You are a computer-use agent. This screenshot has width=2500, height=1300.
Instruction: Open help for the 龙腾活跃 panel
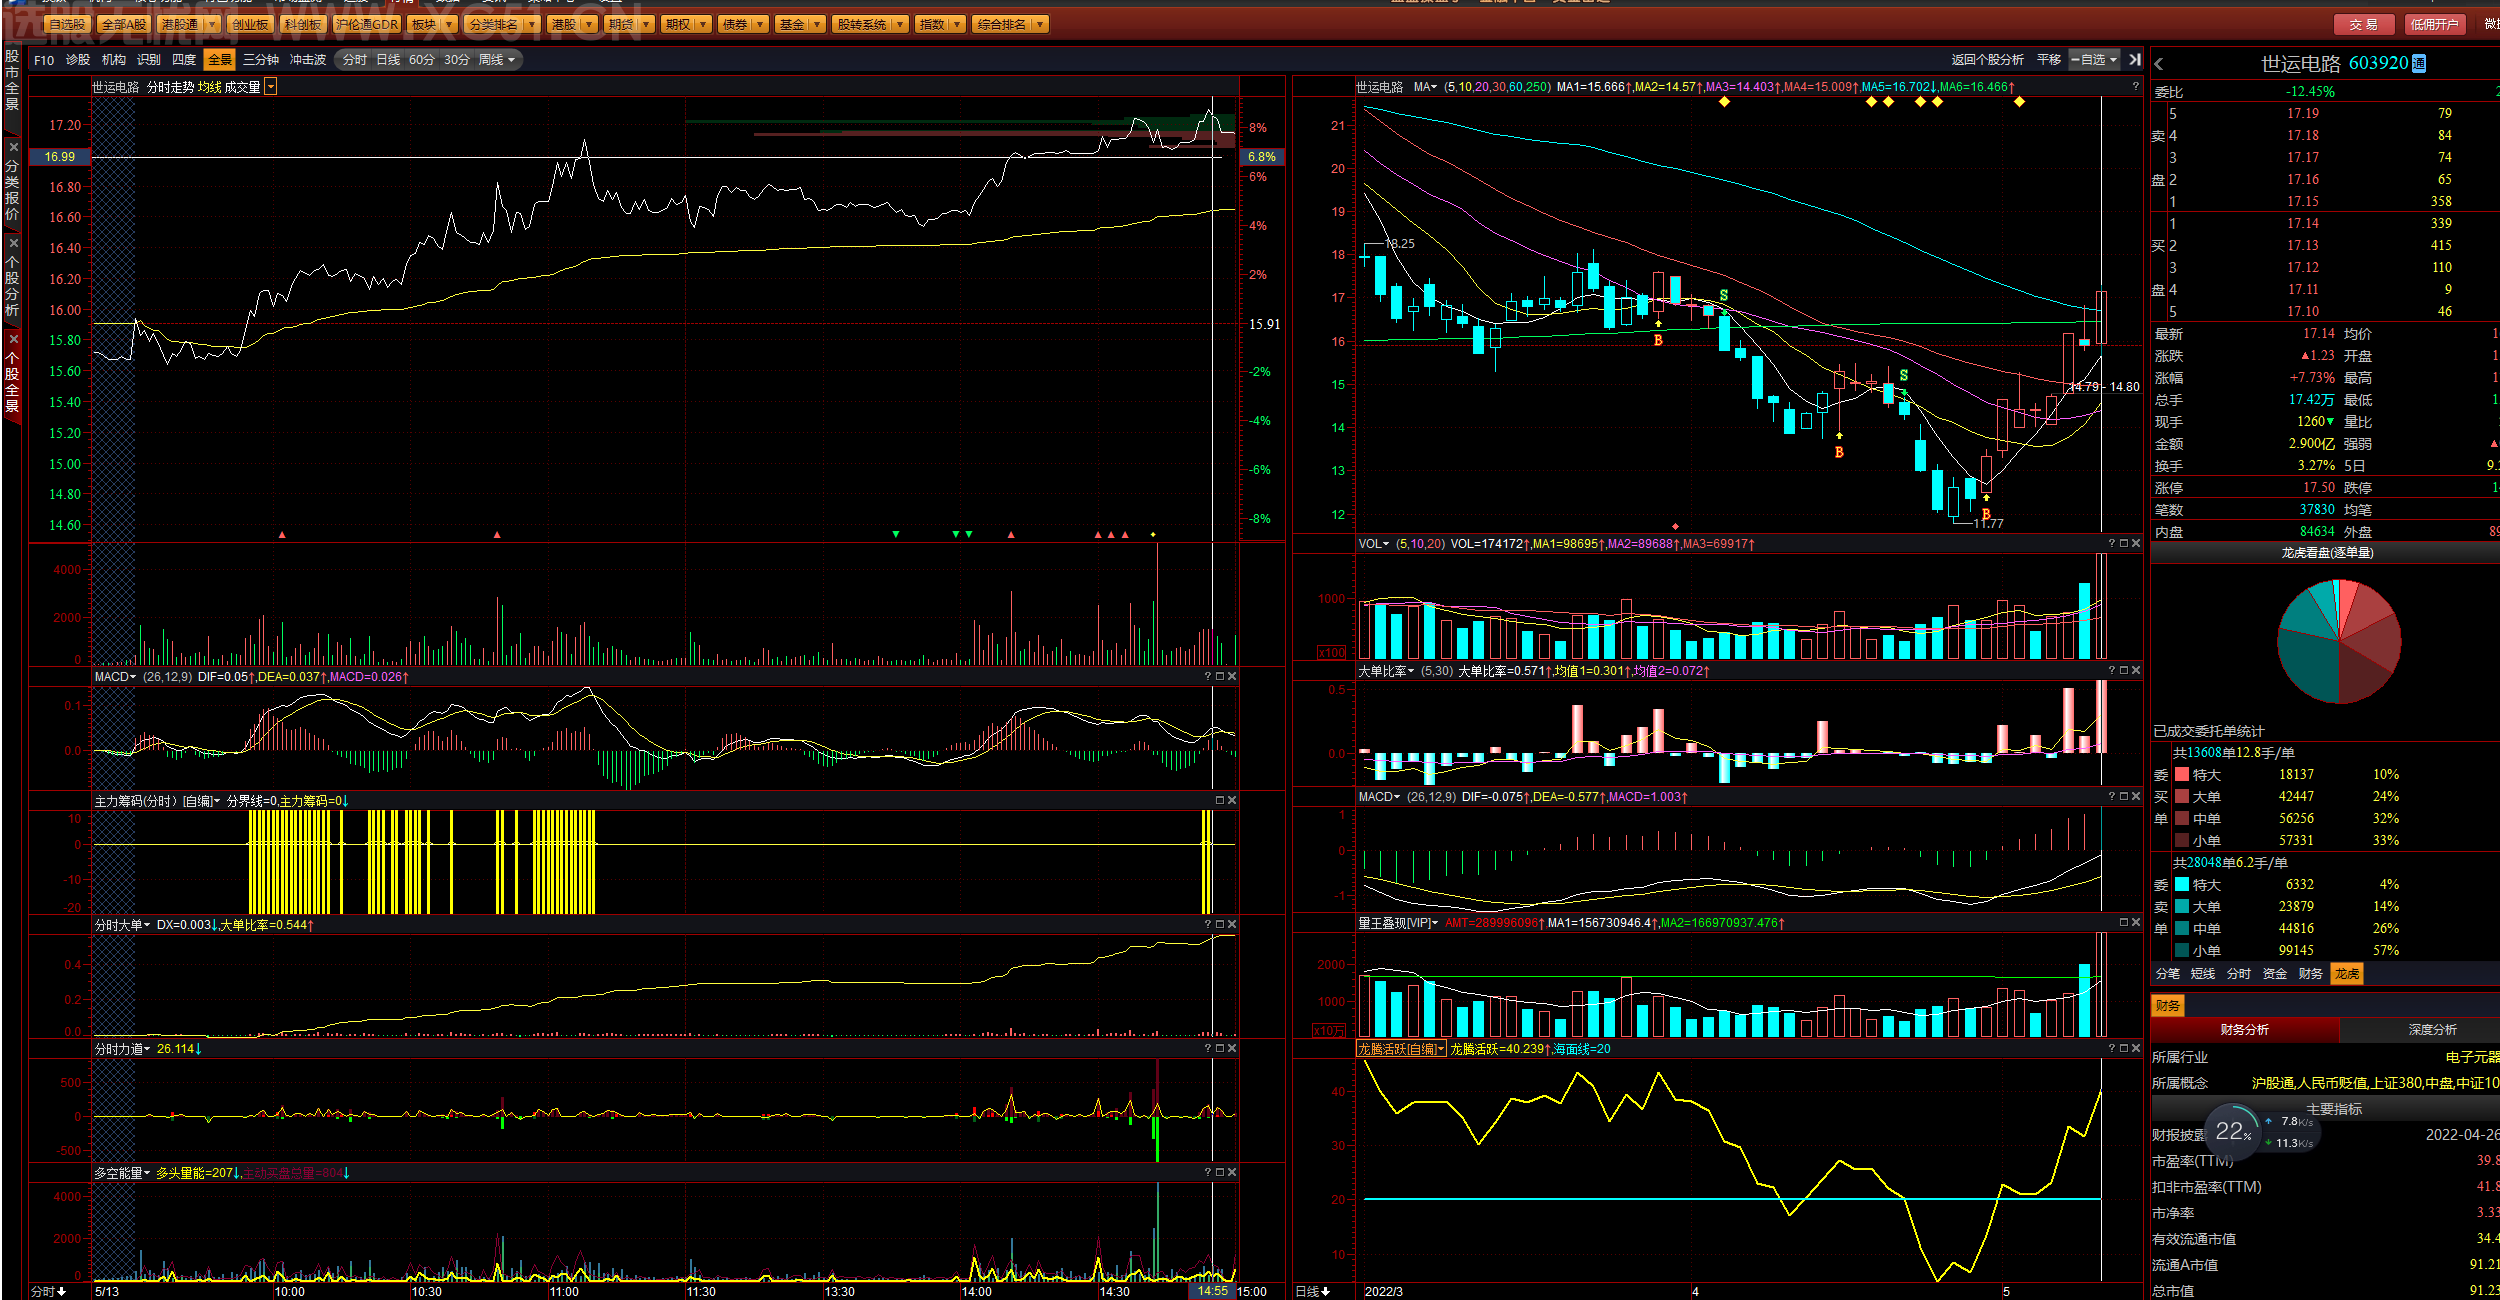coord(2112,1049)
